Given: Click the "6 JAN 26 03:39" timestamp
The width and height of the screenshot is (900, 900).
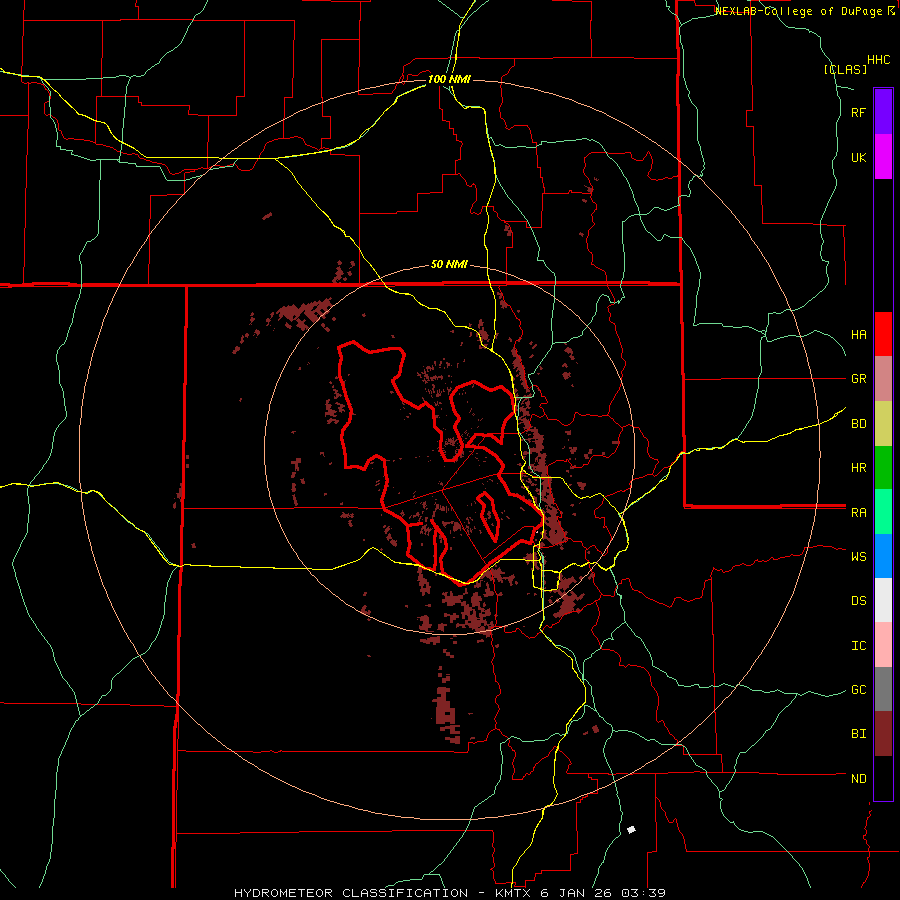Looking at the screenshot, I should point(603,893).
